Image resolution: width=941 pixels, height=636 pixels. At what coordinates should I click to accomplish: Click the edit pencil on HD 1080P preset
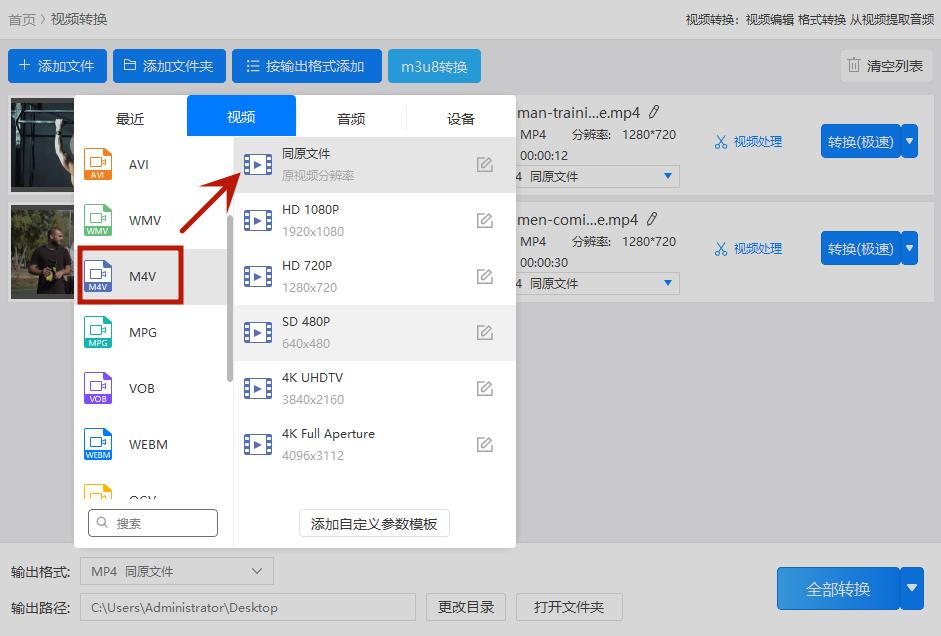tap(484, 220)
